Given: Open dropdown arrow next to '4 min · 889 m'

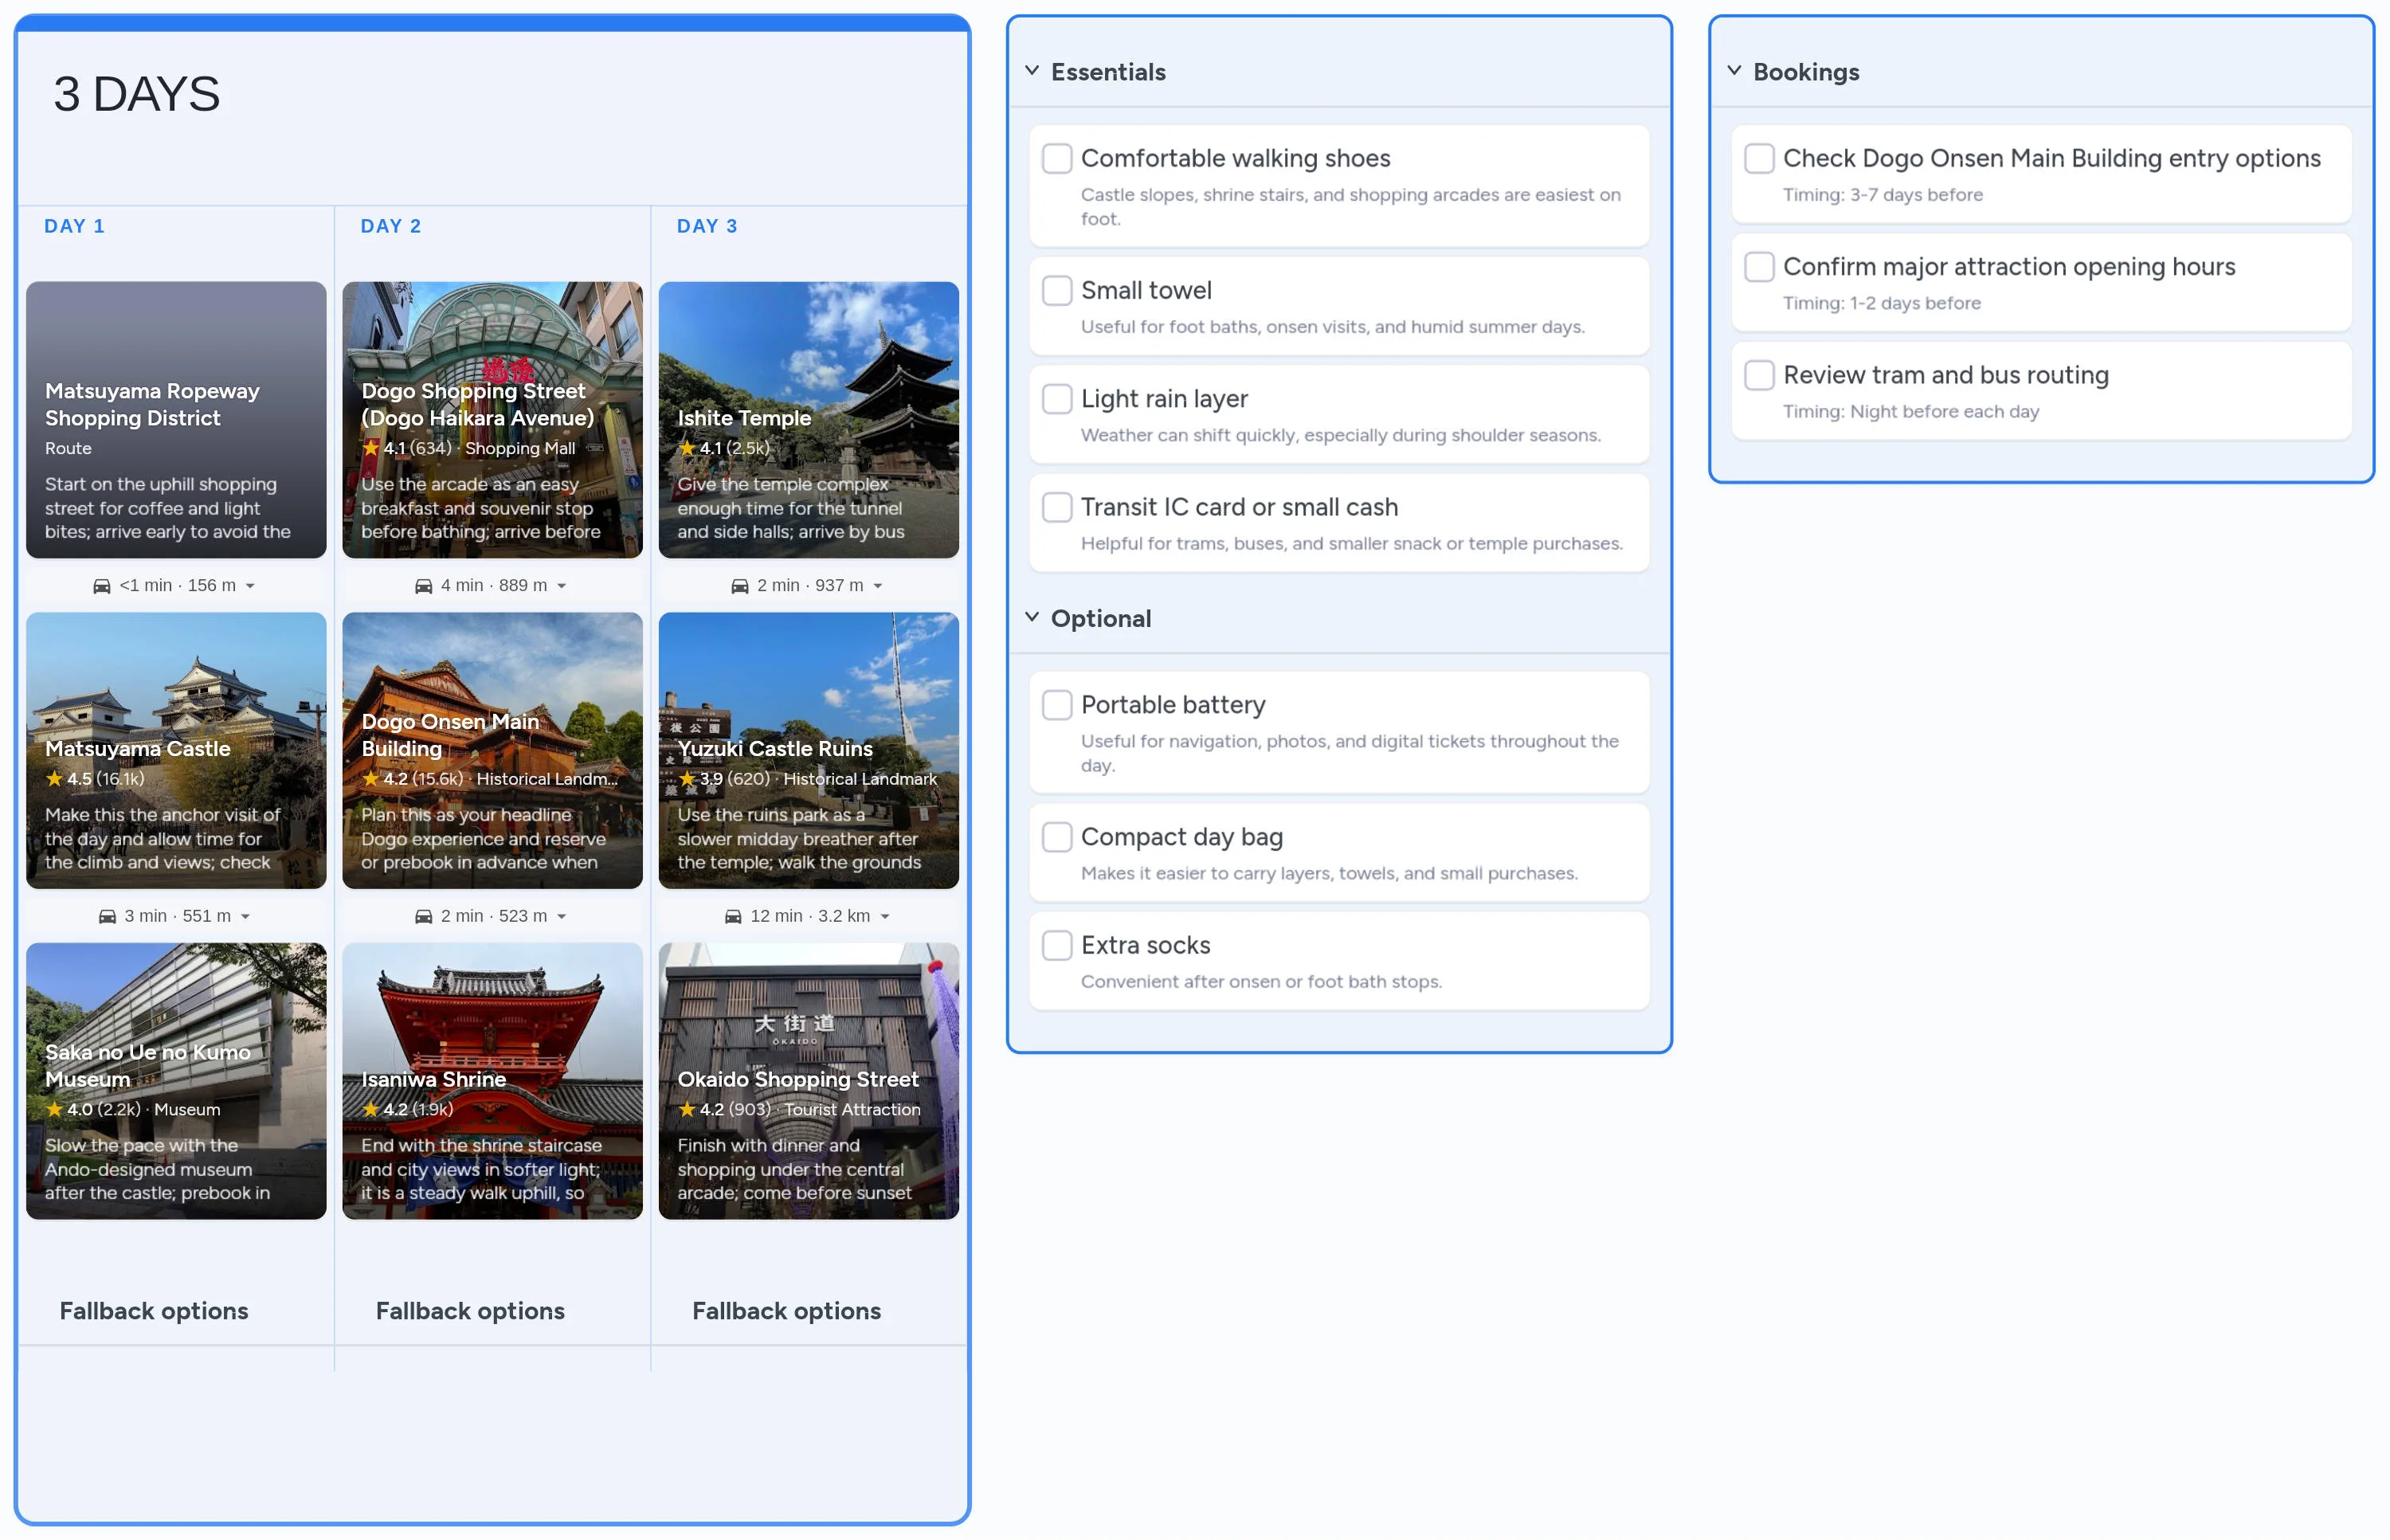Looking at the screenshot, I should coord(562,586).
